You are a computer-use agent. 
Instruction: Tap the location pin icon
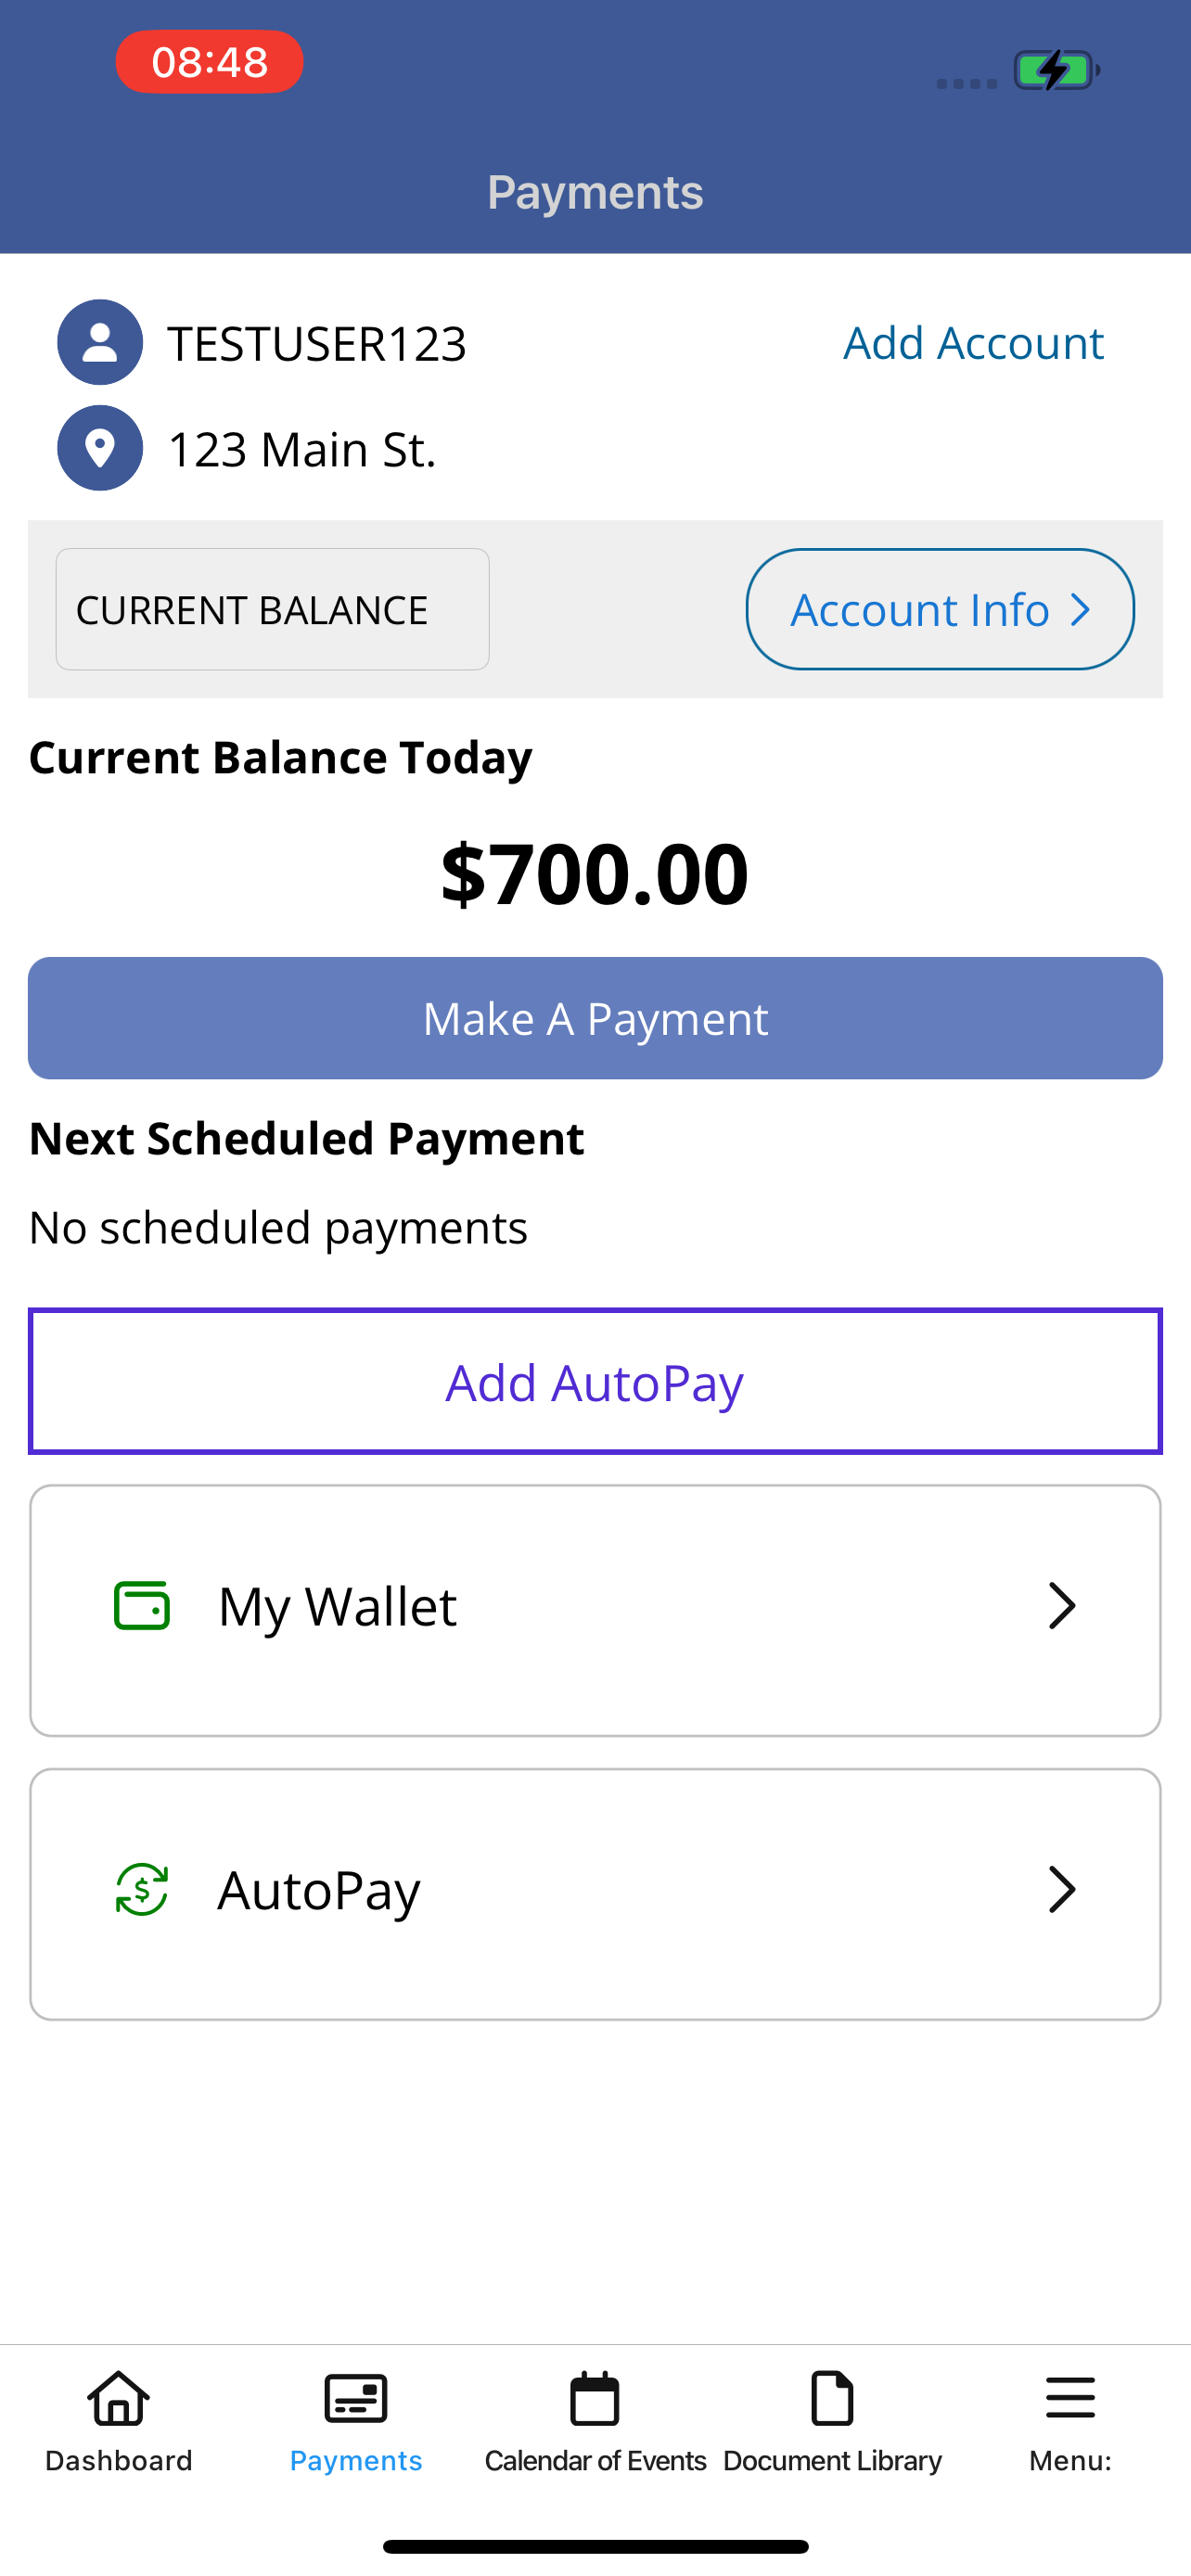click(100, 448)
